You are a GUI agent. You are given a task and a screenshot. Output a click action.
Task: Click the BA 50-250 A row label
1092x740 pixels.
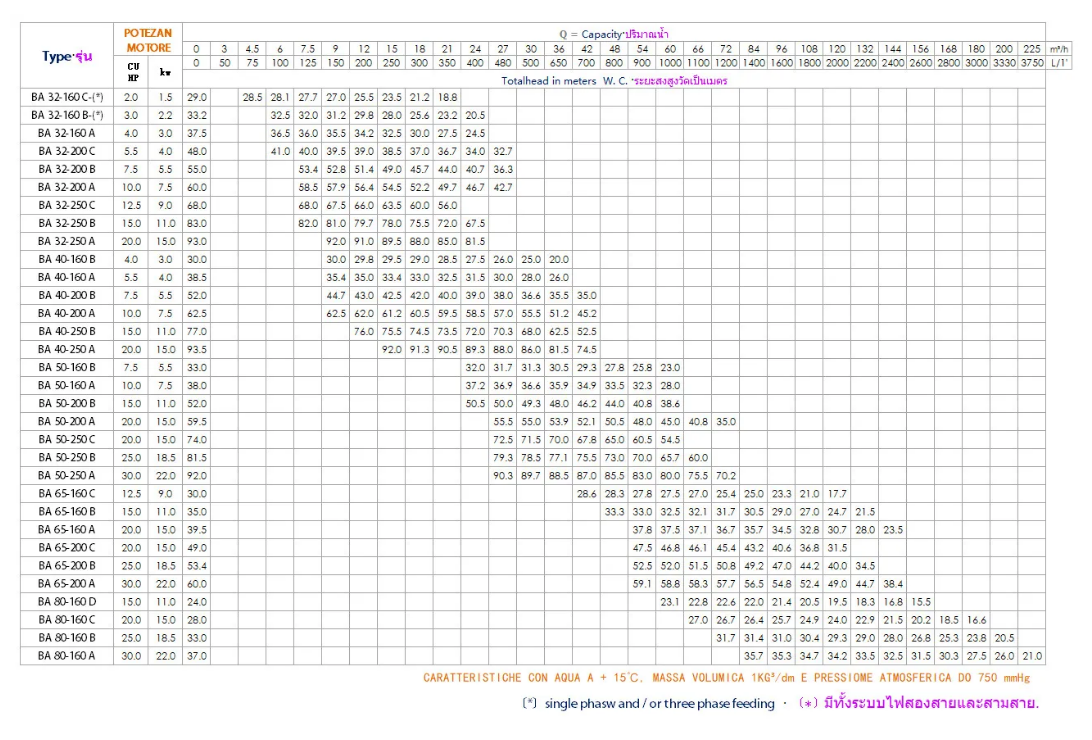[x=67, y=475]
